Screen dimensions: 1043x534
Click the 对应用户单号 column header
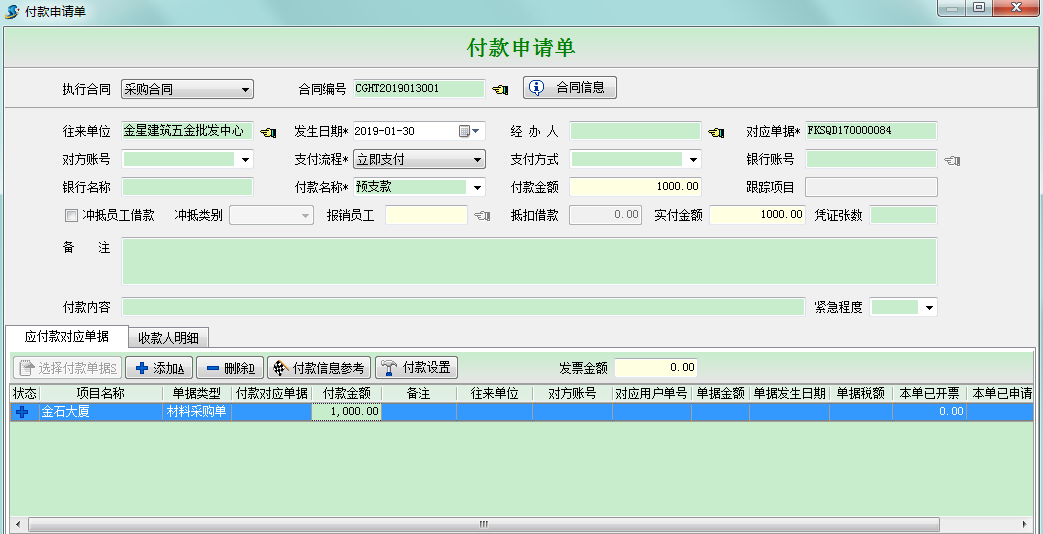coord(651,394)
